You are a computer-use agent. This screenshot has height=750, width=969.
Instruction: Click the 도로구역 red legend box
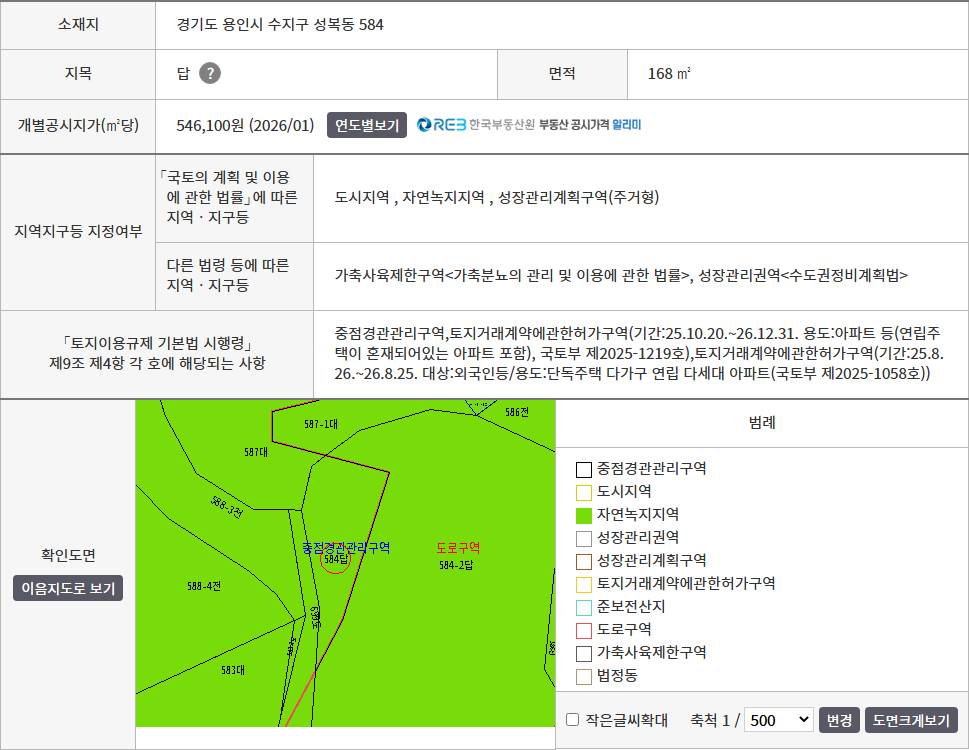pyautogui.click(x=583, y=630)
